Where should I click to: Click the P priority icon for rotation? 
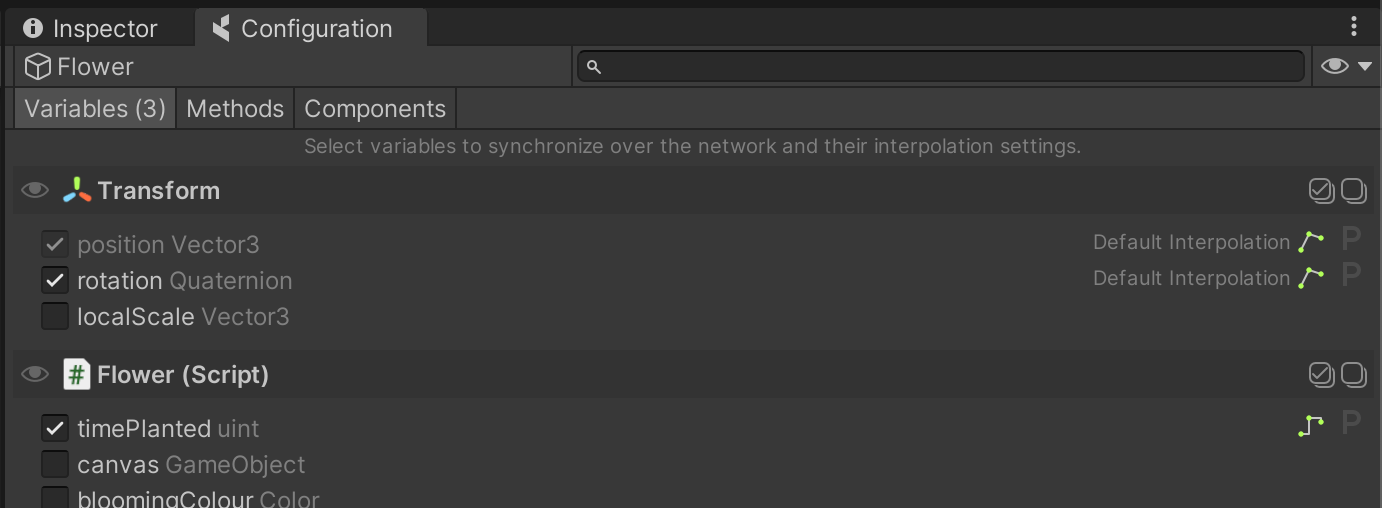pos(1351,276)
